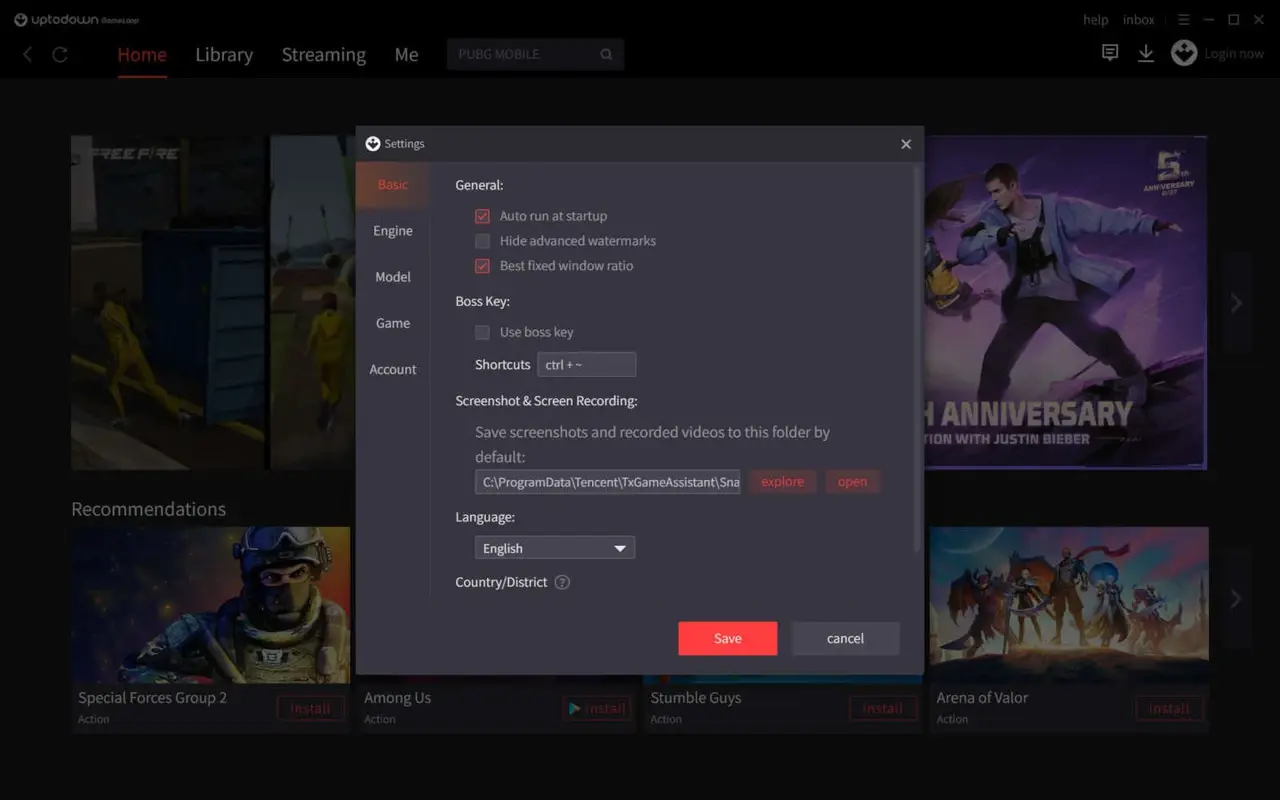Click the Login now avatar icon
The image size is (1280, 800).
[1184, 53]
